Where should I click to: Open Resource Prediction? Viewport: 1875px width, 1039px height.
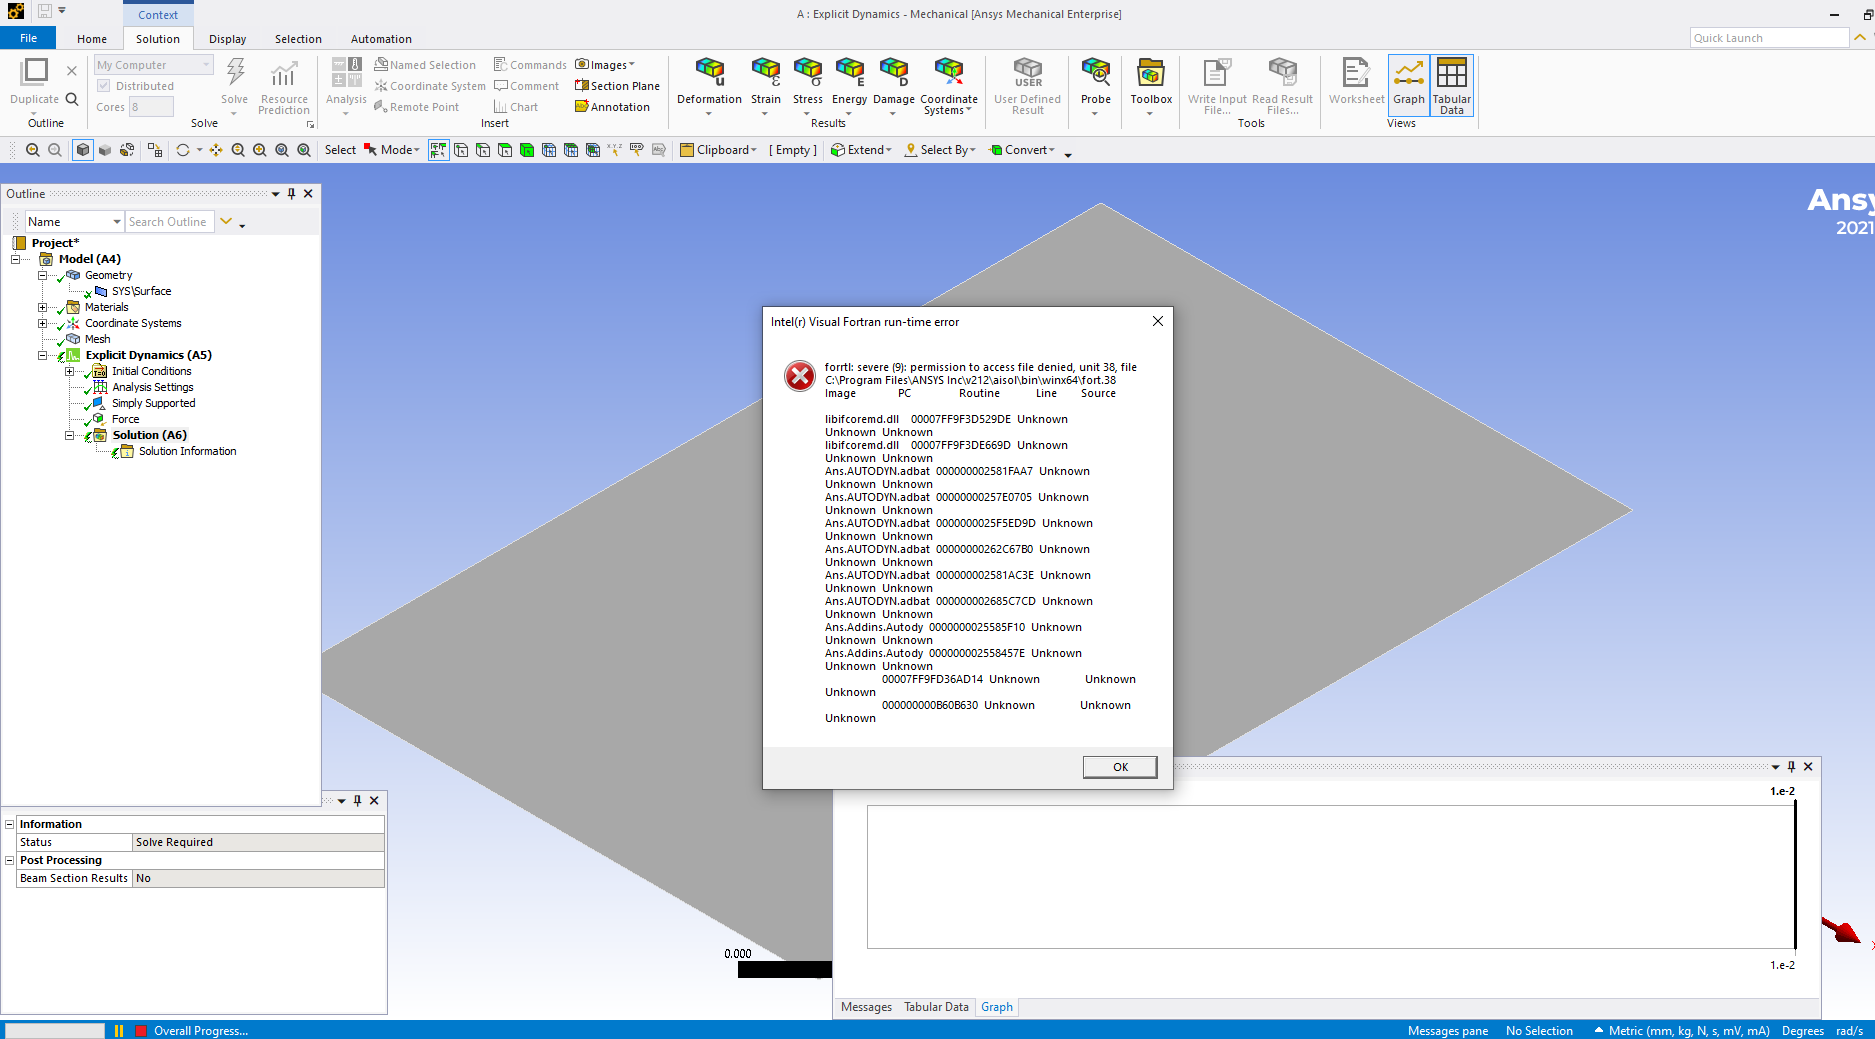point(284,85)
